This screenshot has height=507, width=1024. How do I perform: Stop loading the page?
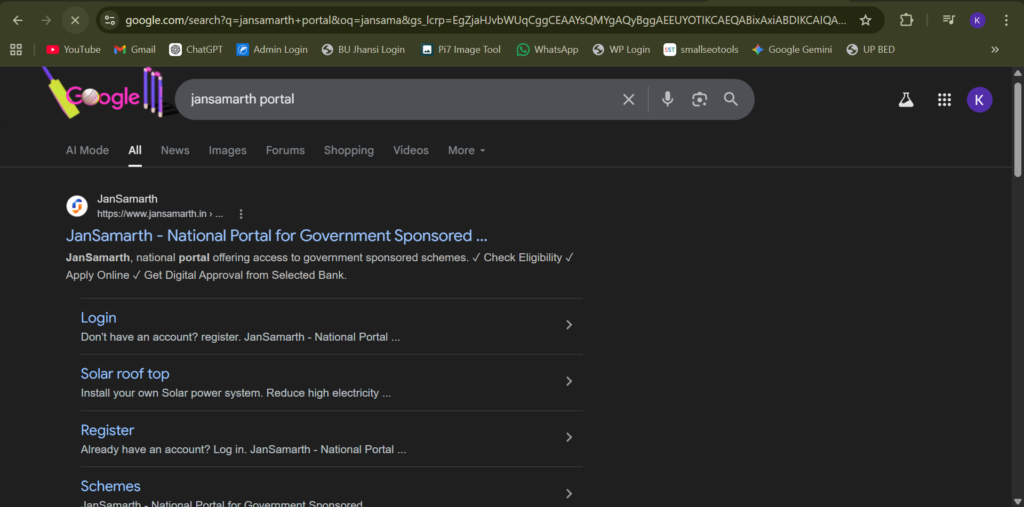pos(75,20)
